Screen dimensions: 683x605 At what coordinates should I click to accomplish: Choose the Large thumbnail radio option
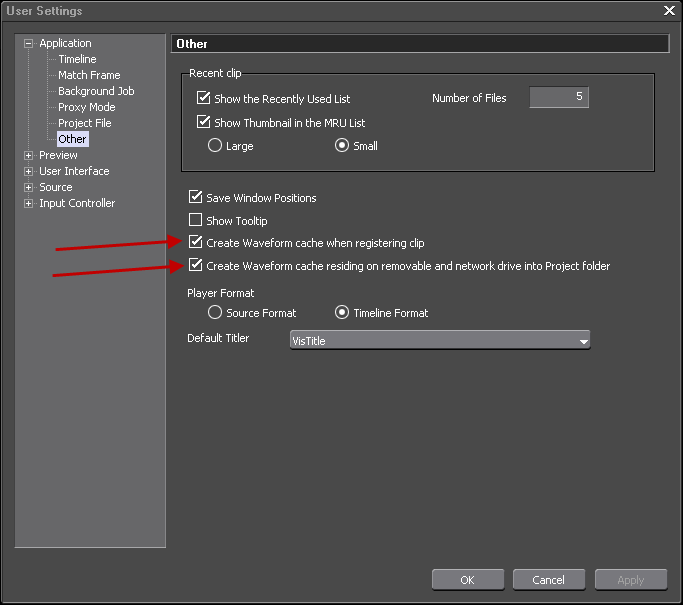(x=214, y=146)
